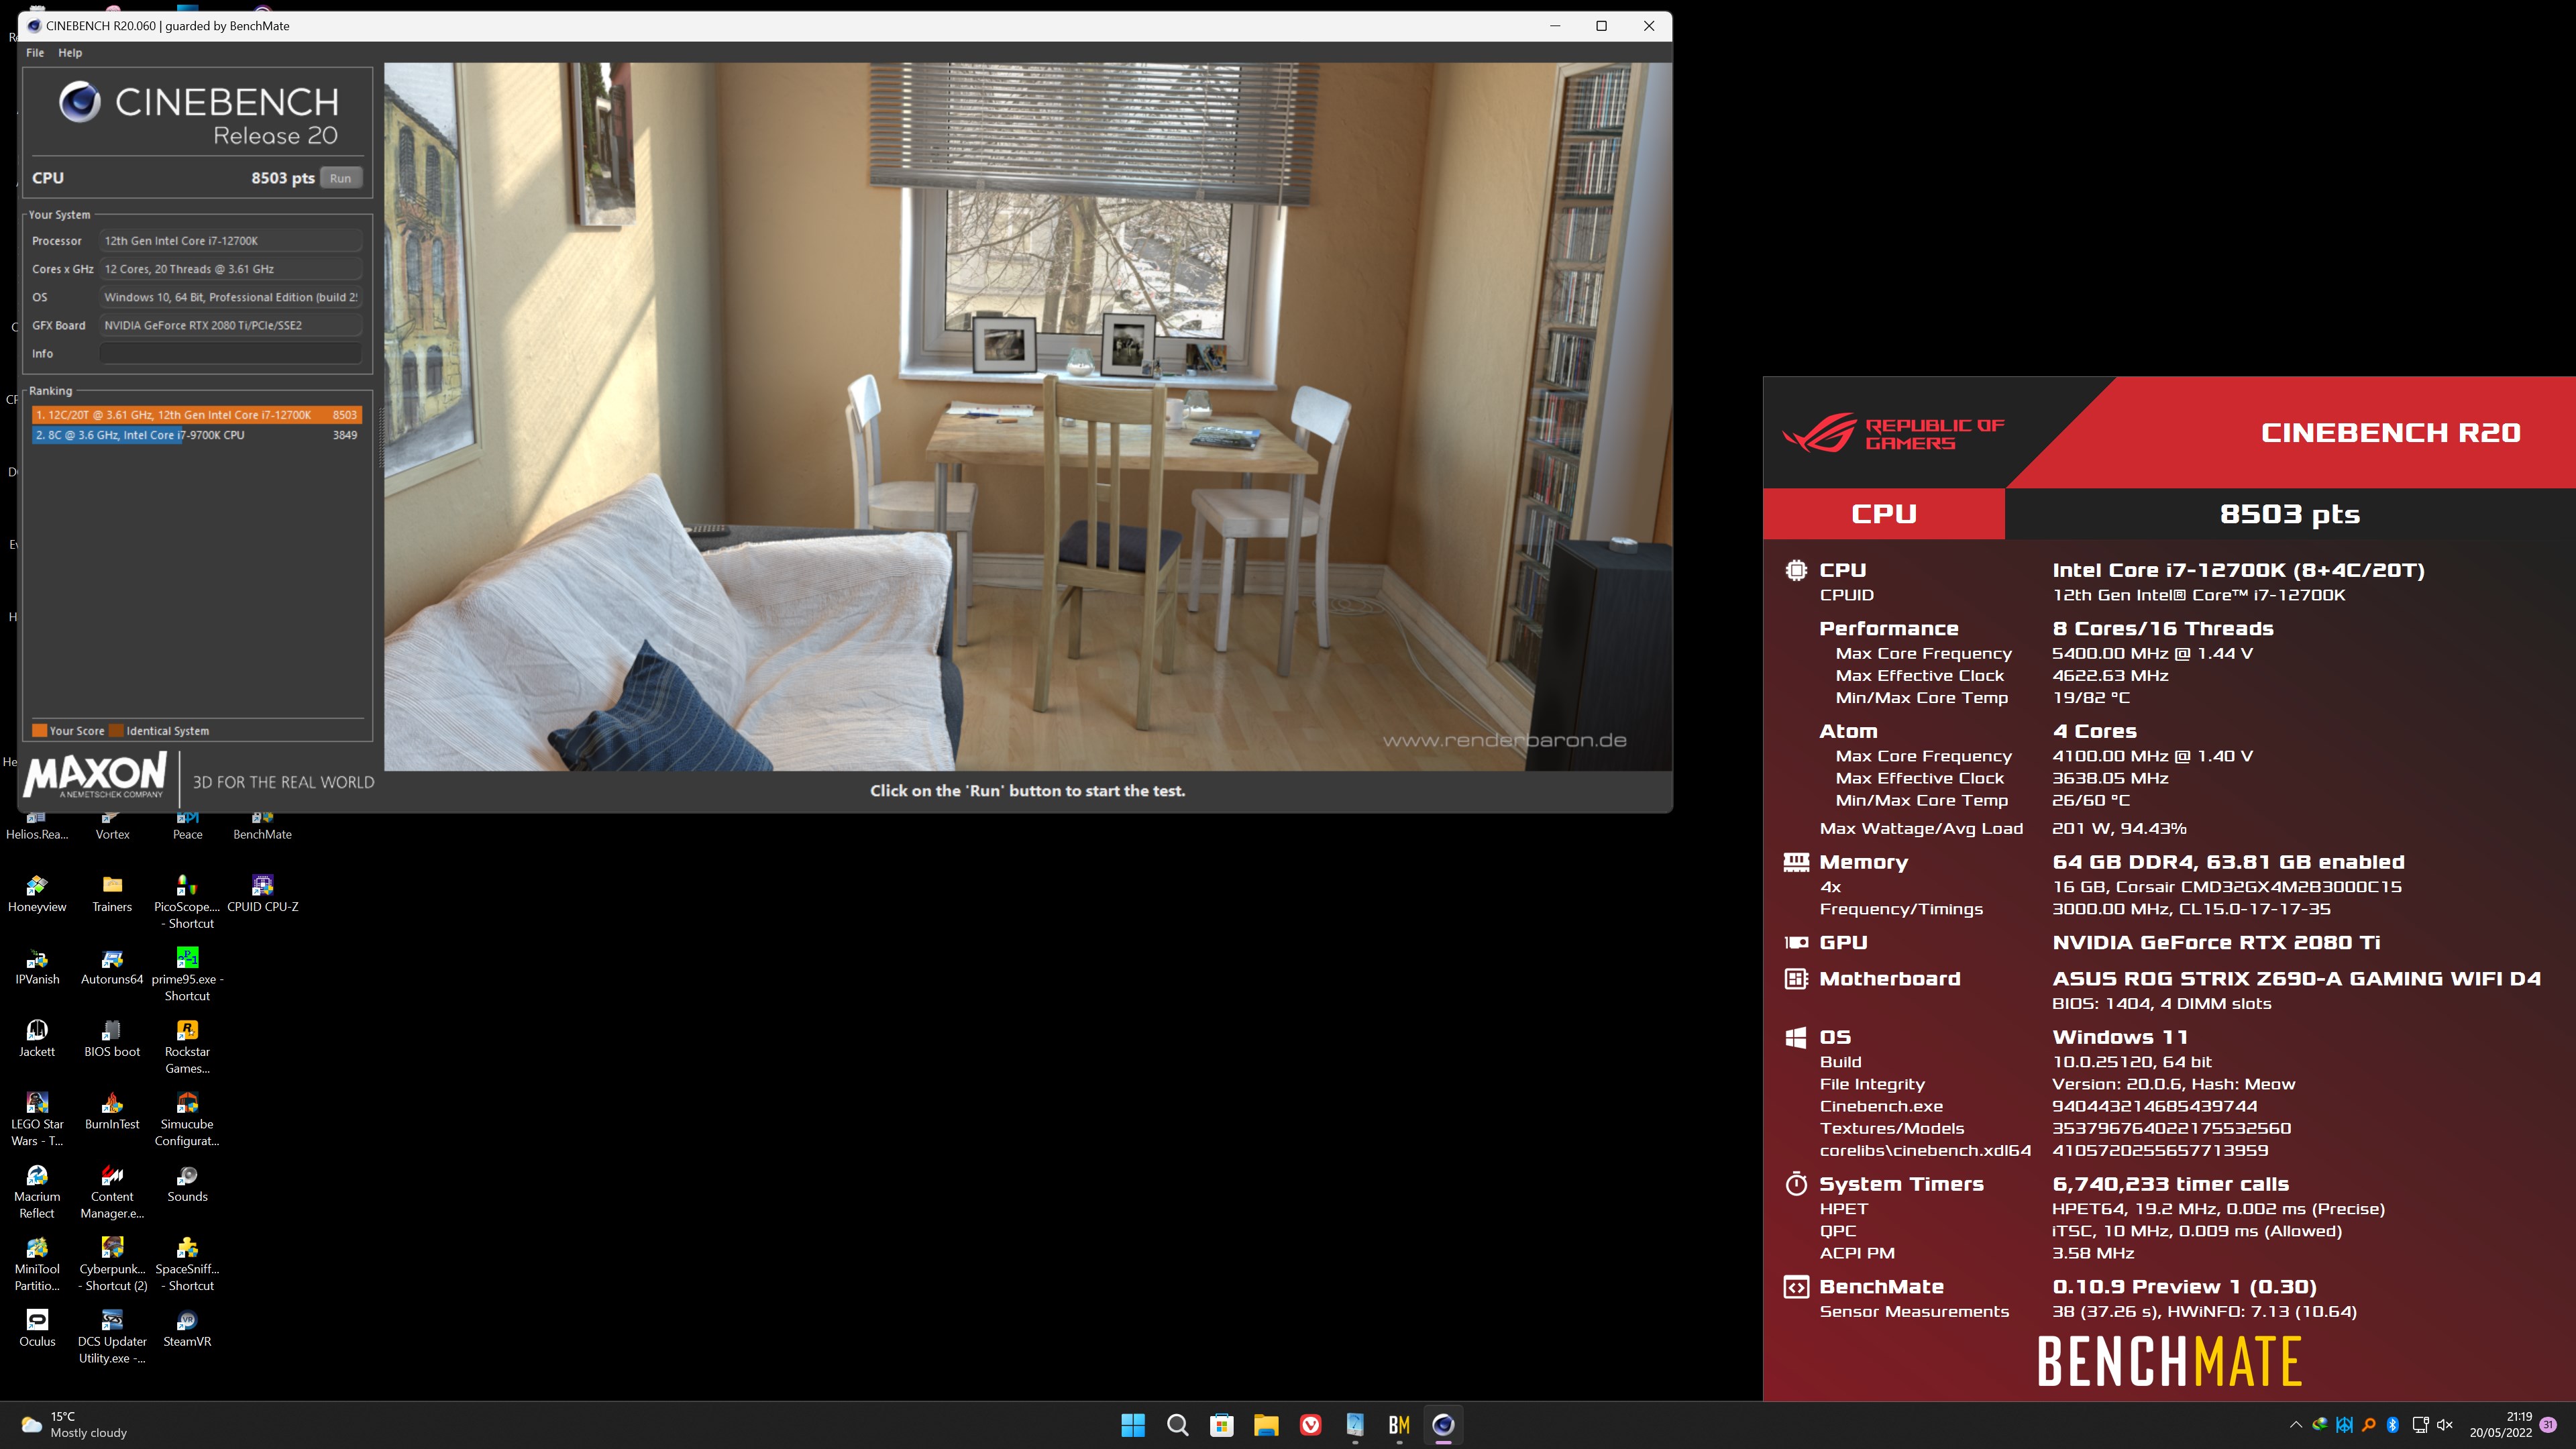Open the weather widget showing 15°C
Viewport: 2576px width, 1449px height.
pos(75,1425)
